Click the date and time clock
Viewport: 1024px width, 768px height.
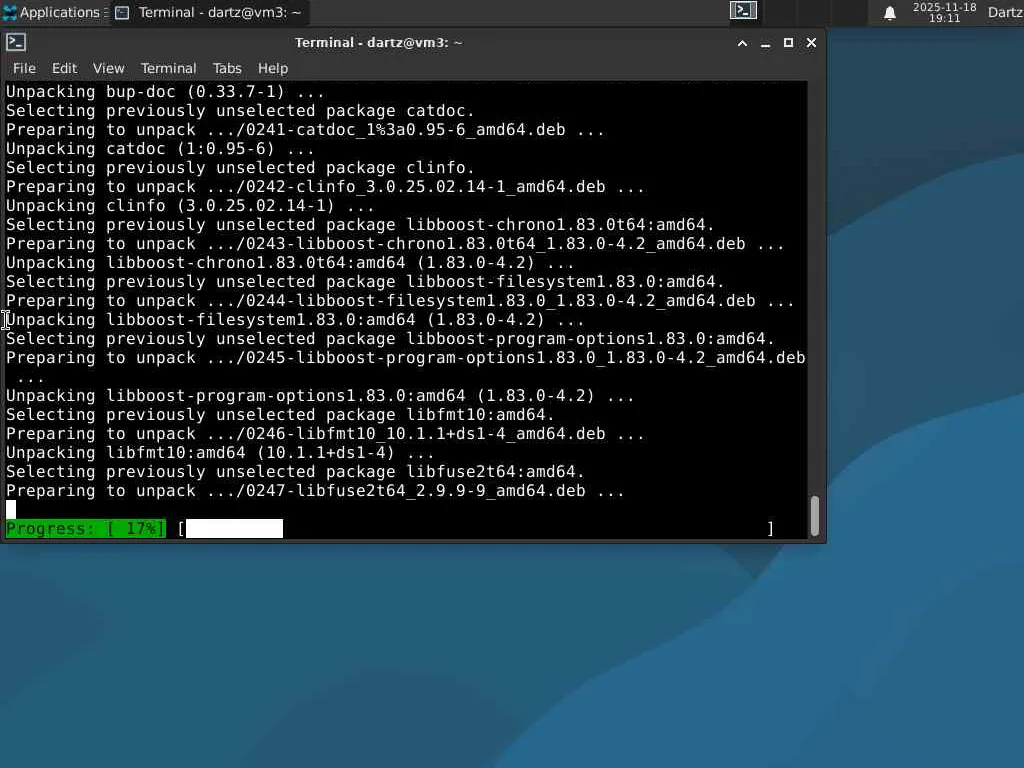pos(944,12)
